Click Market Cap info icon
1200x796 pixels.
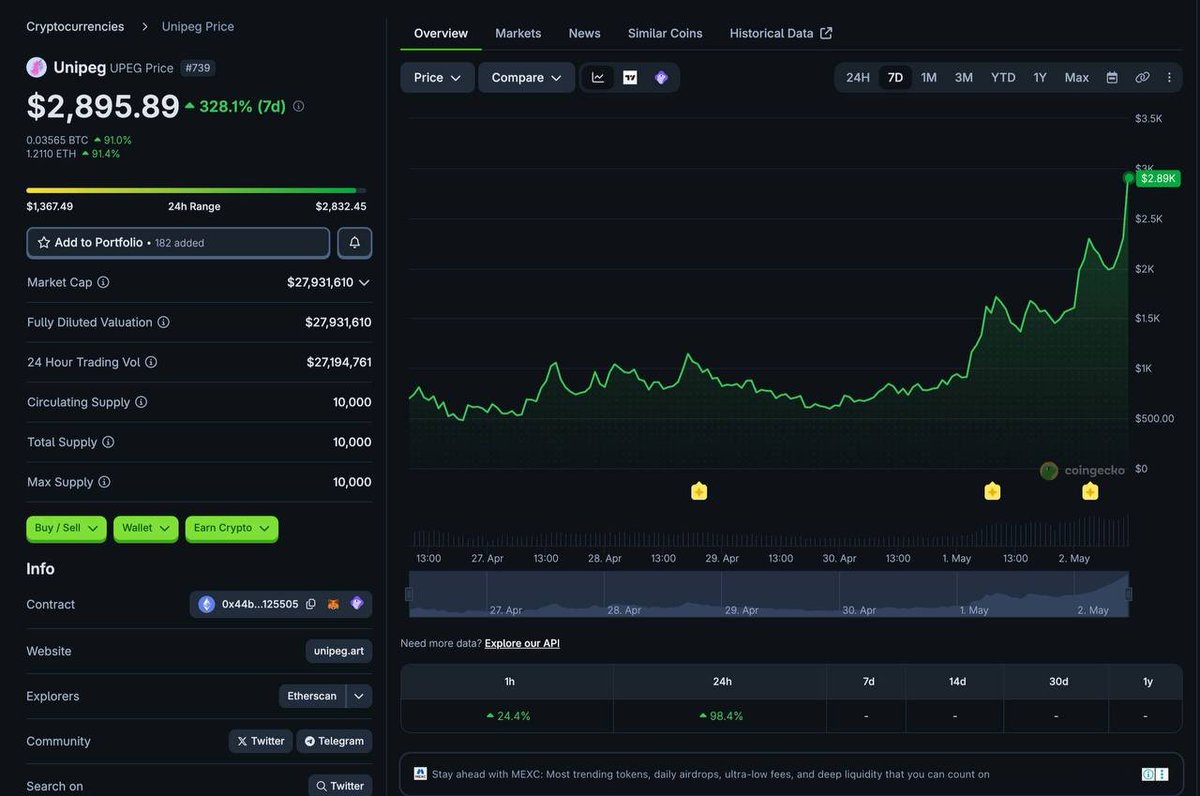103,283
